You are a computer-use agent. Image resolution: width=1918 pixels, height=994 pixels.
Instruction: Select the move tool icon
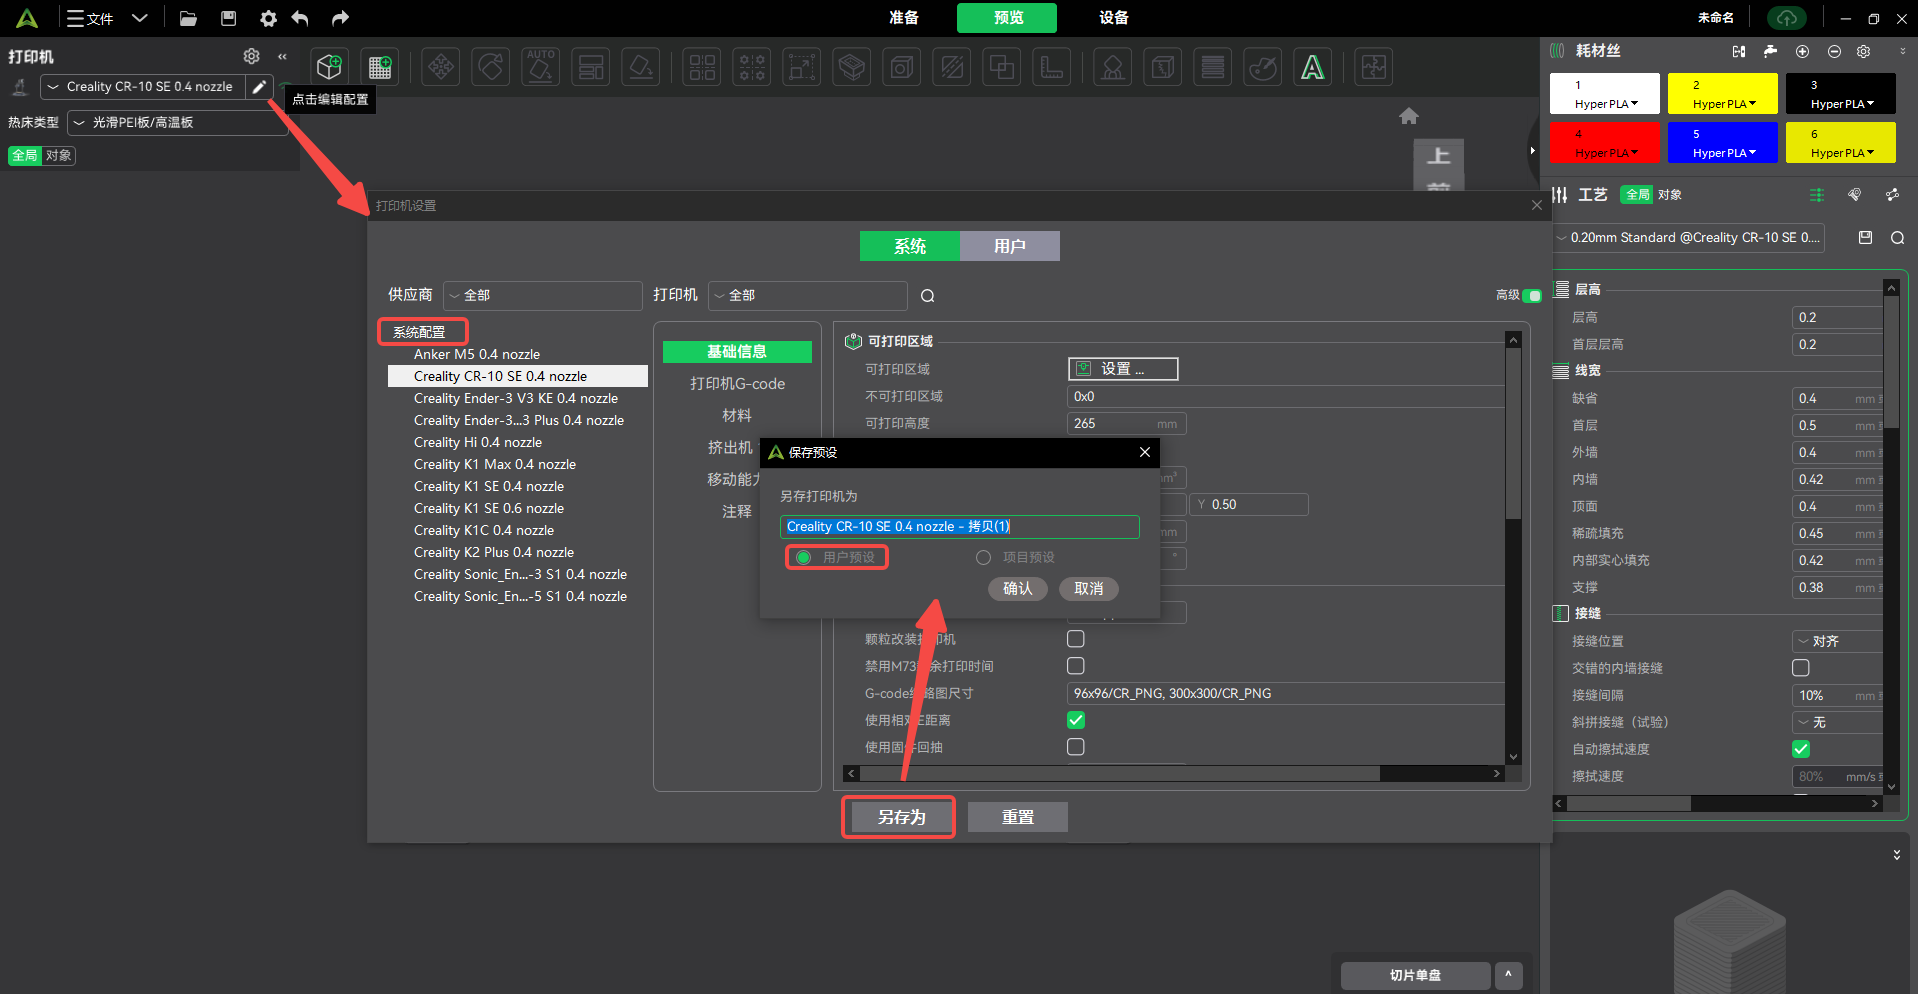(441, 67)
